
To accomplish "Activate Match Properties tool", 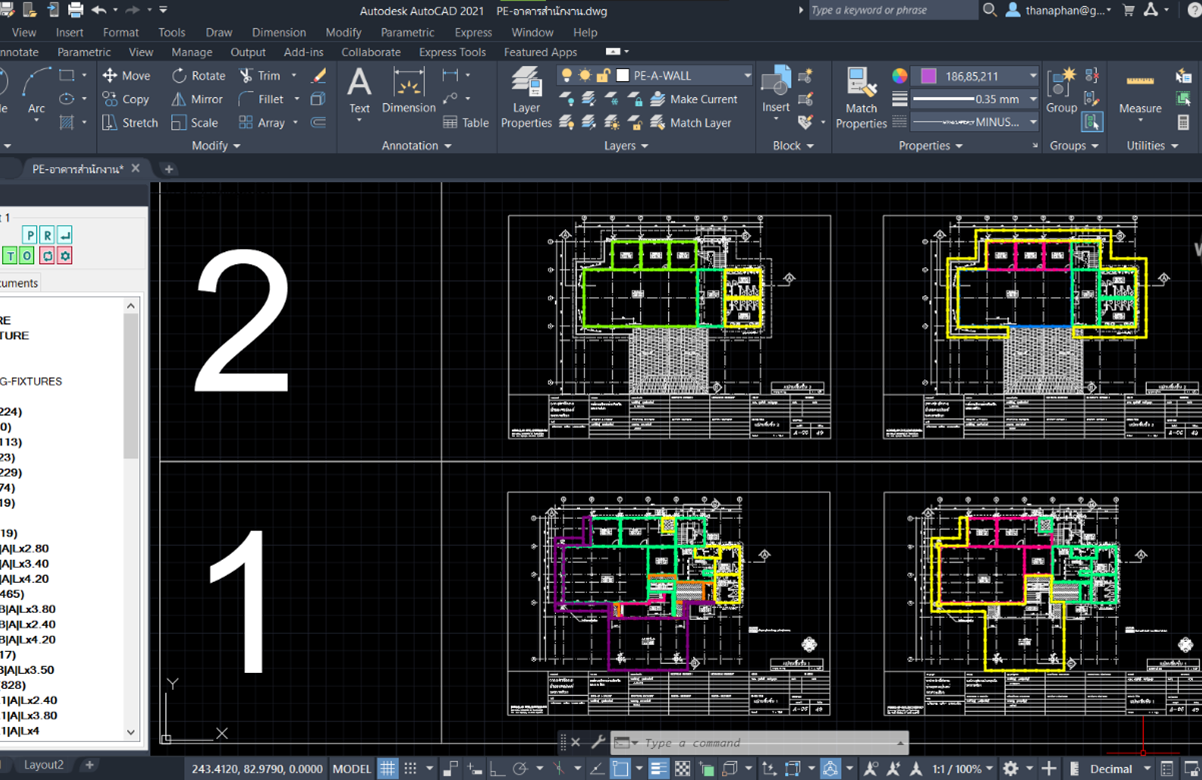I will coord(861,98).
